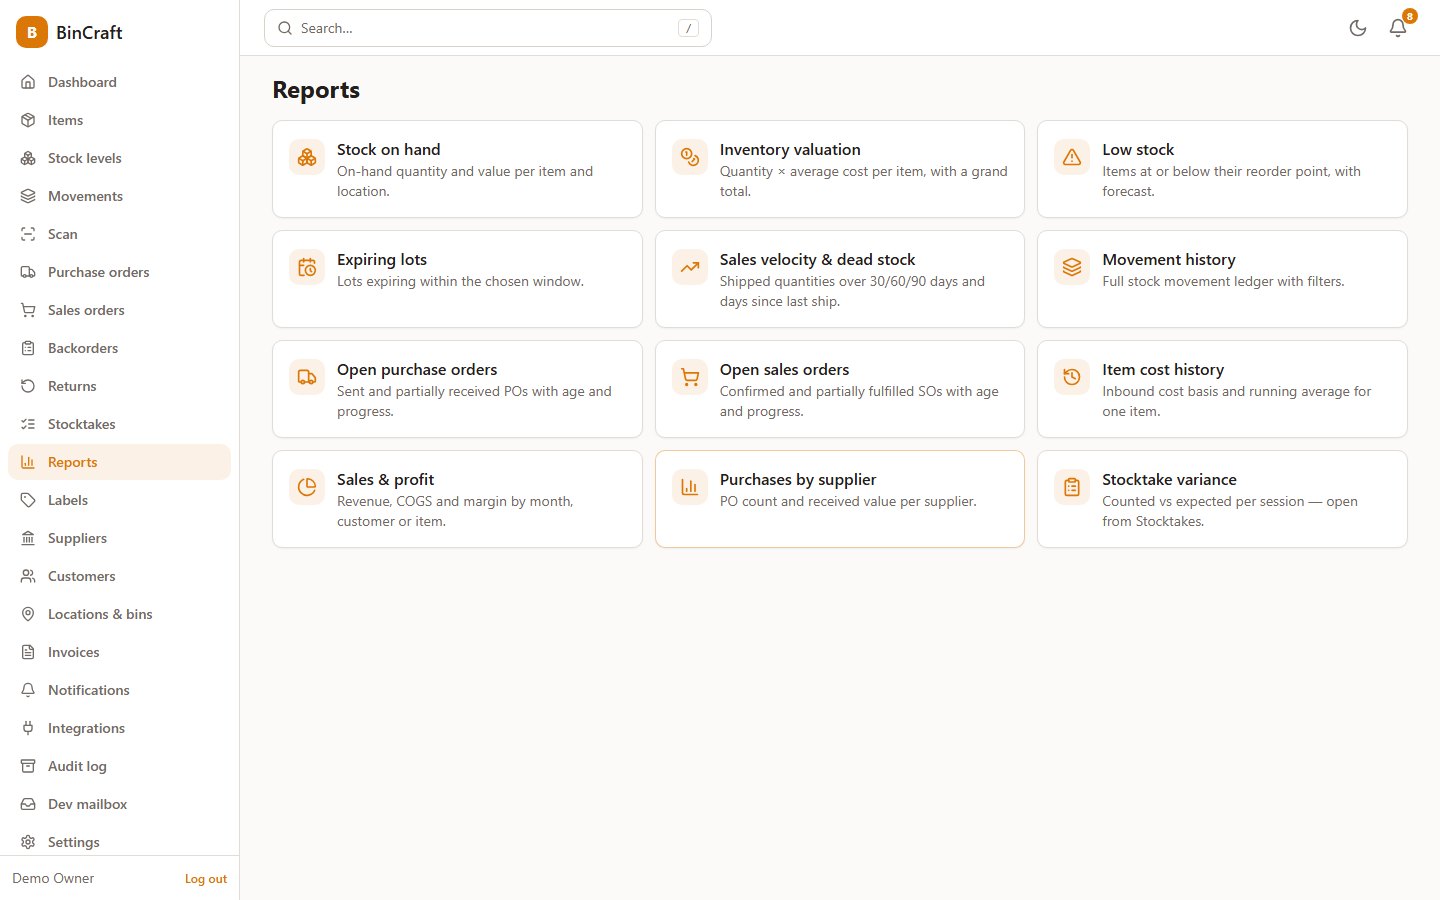
Task: Open the Stock on hand report title
Action: pos(388,150)
